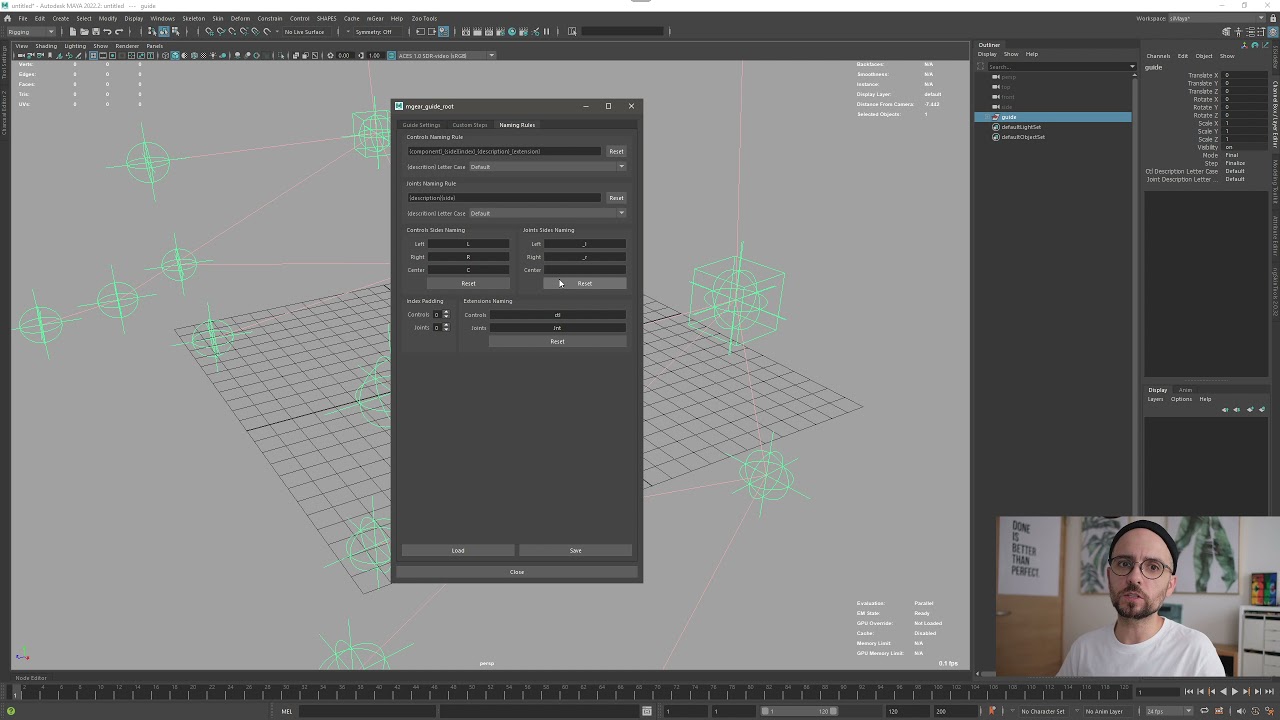This screenshot has height=720, width=1280.
Task: Pause the viewport using the pause icon
Action: [546, 32]
